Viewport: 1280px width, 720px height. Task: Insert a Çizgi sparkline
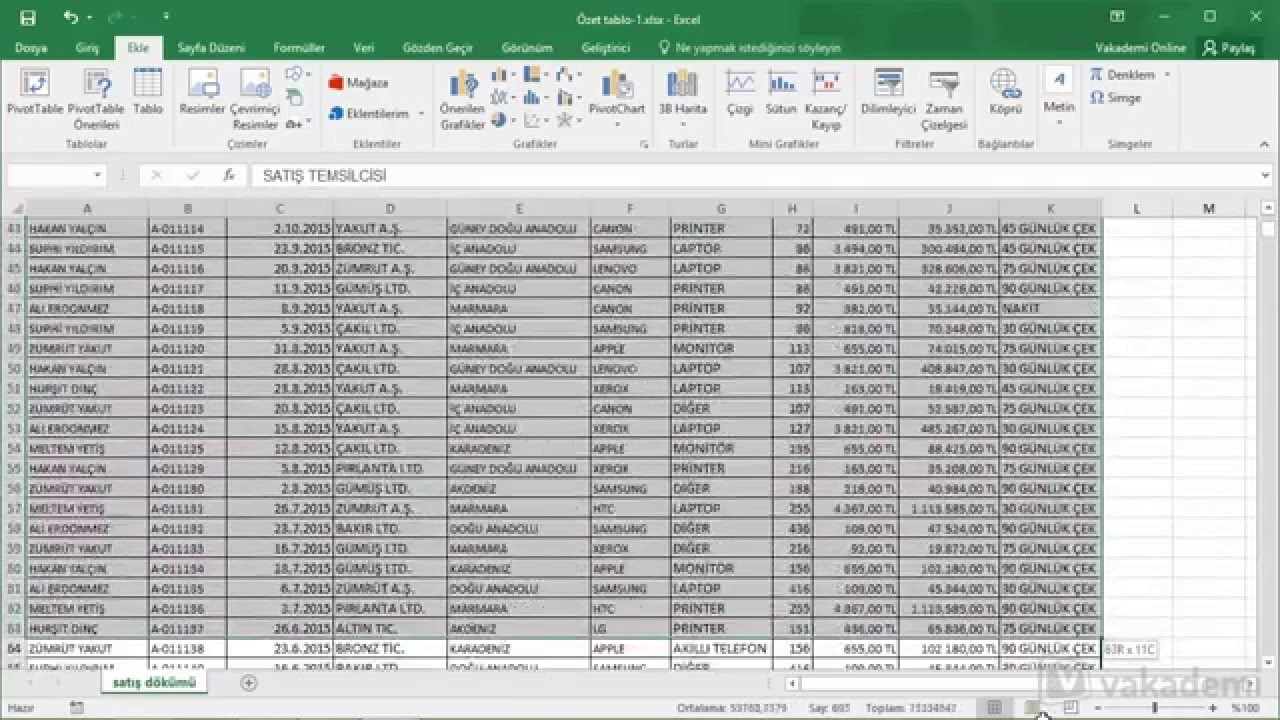[x=740, y=92]
